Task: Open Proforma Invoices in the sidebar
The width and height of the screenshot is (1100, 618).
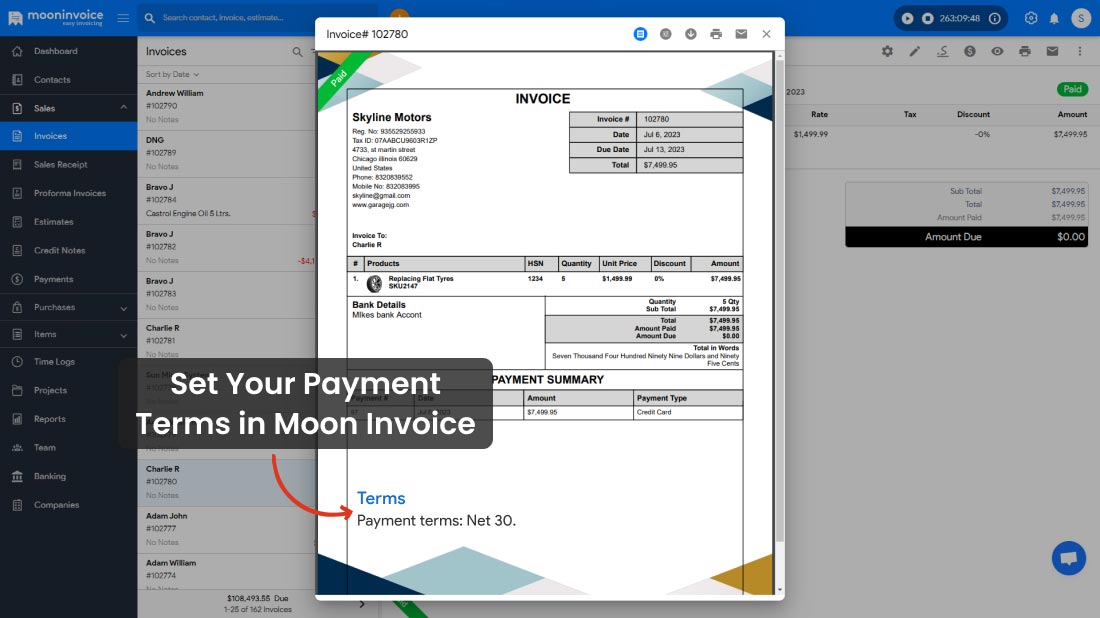Action: [x=68, y=194]
